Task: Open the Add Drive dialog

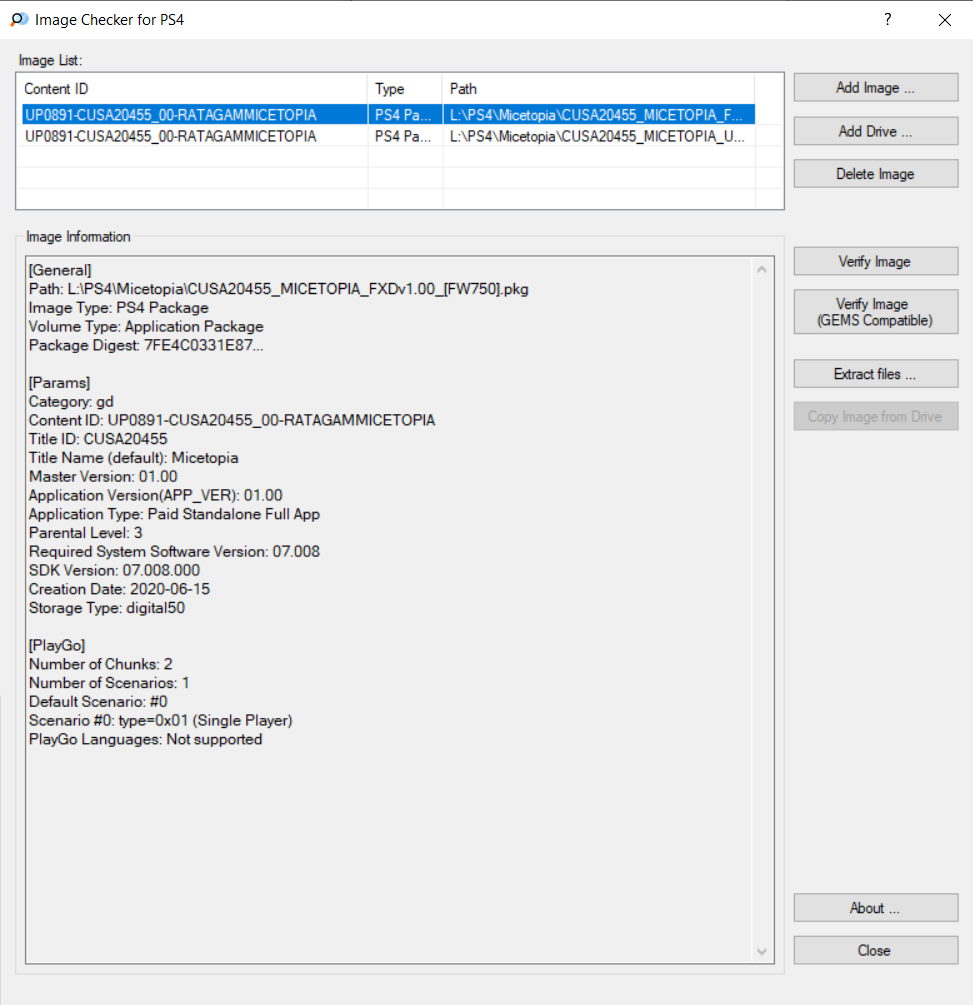Action: [x=876, y=131]
